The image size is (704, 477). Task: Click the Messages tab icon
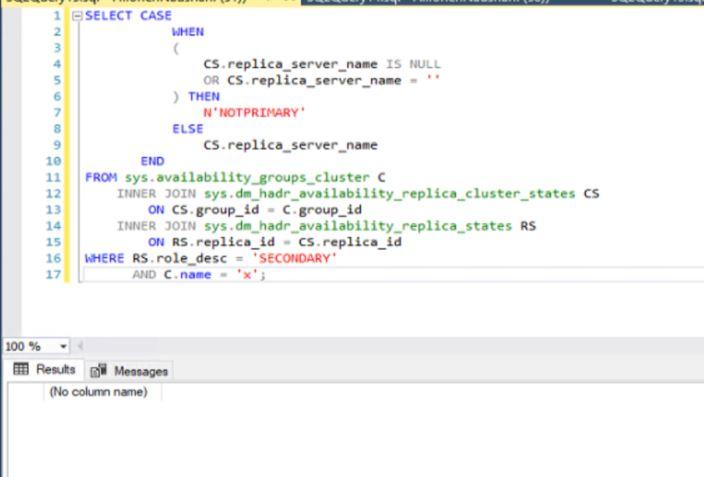(98, 371)
